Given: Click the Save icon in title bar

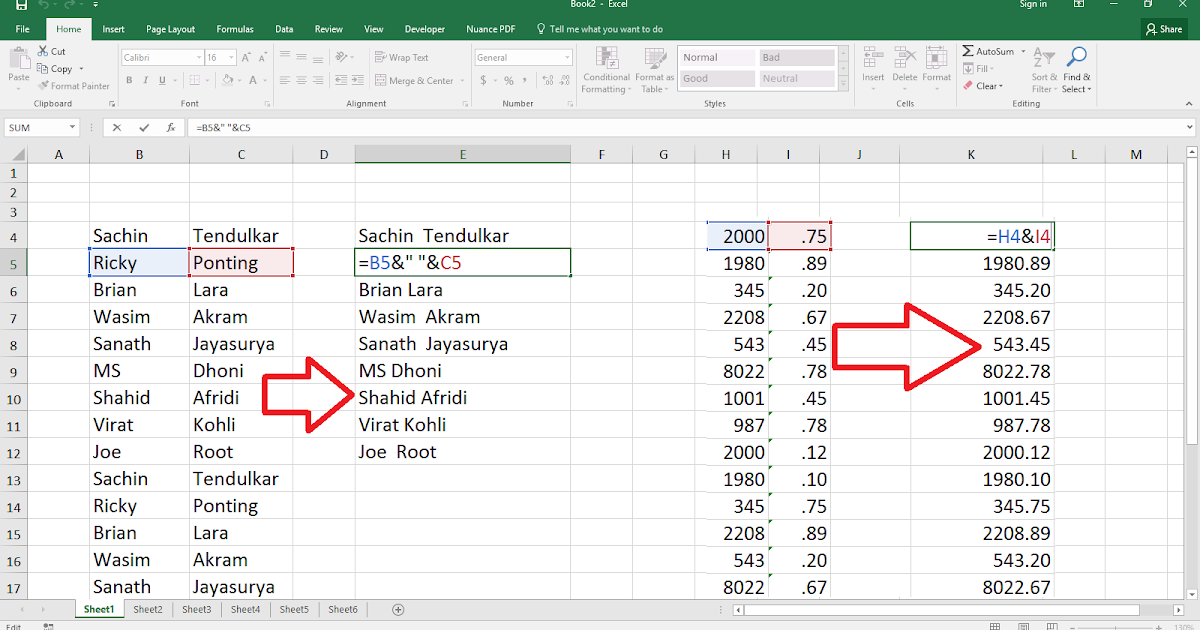Looking at the screenshot, I should [x=21, y=5].
